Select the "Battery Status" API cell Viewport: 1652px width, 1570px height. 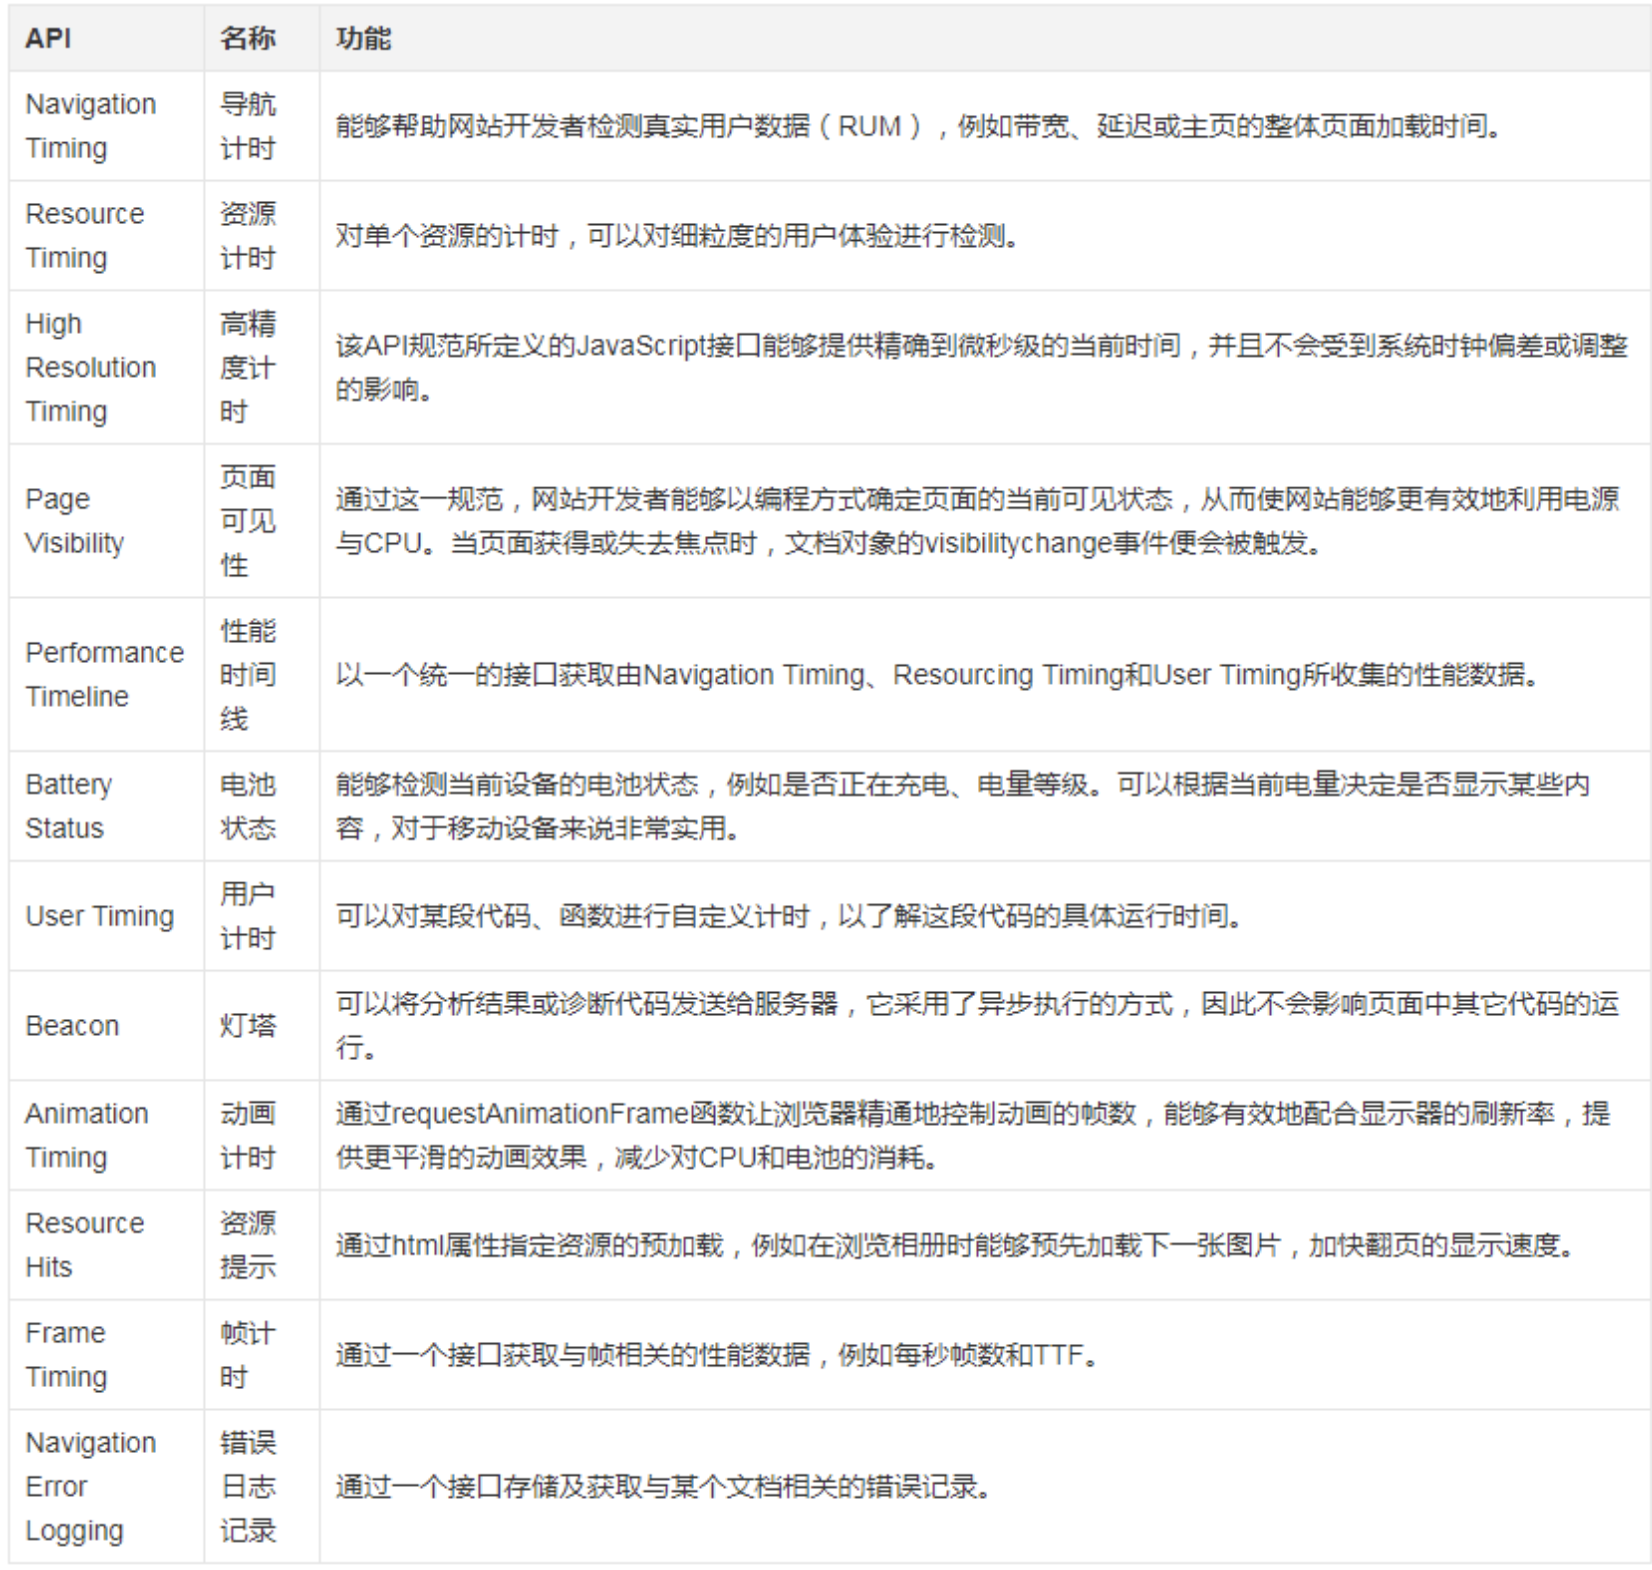(68, 806)
